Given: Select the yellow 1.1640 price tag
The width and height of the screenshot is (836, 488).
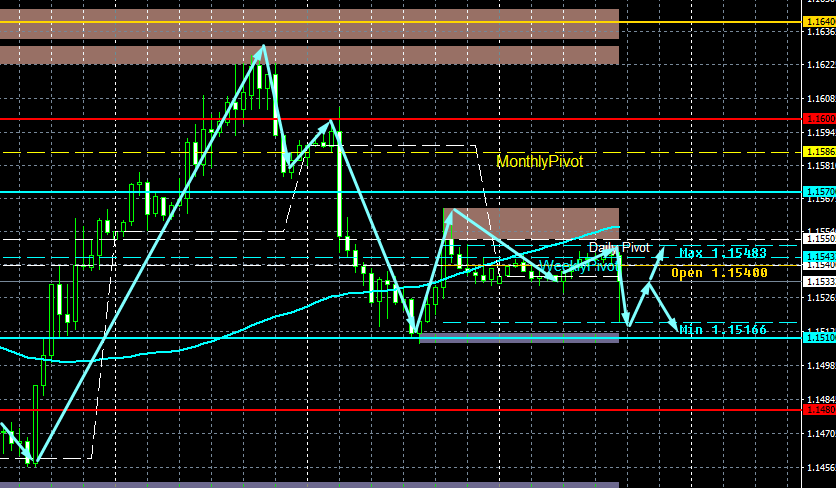Looking at the screenshot, I should coord(819,22).
